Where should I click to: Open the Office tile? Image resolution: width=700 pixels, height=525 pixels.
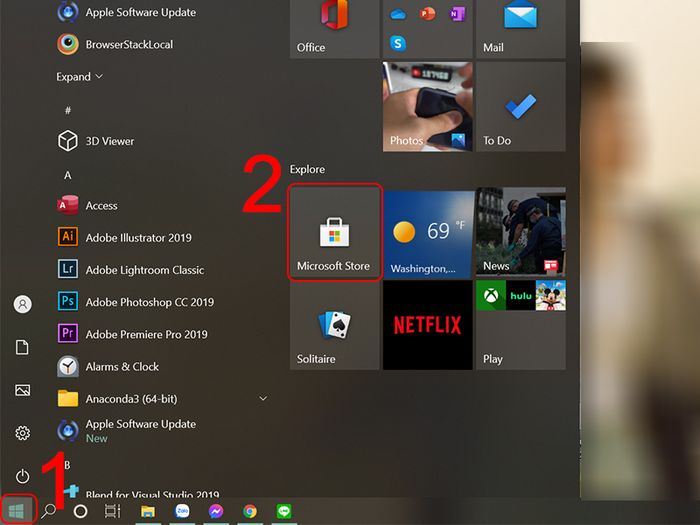(x=335, y=28)
